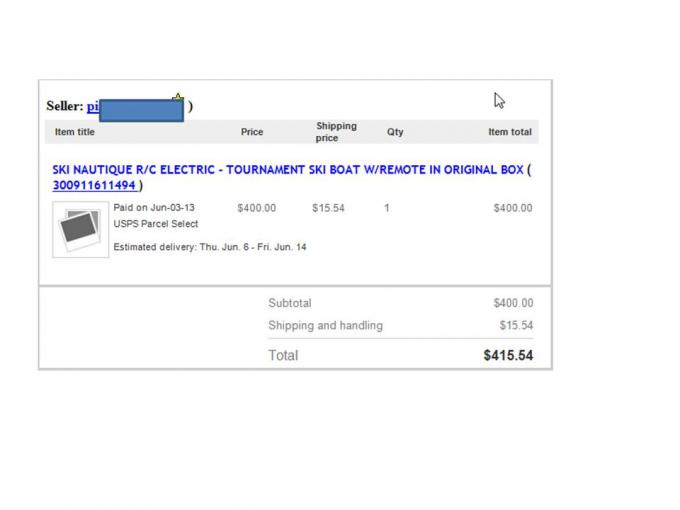Click the Shipping and handling label

(325, 325)
